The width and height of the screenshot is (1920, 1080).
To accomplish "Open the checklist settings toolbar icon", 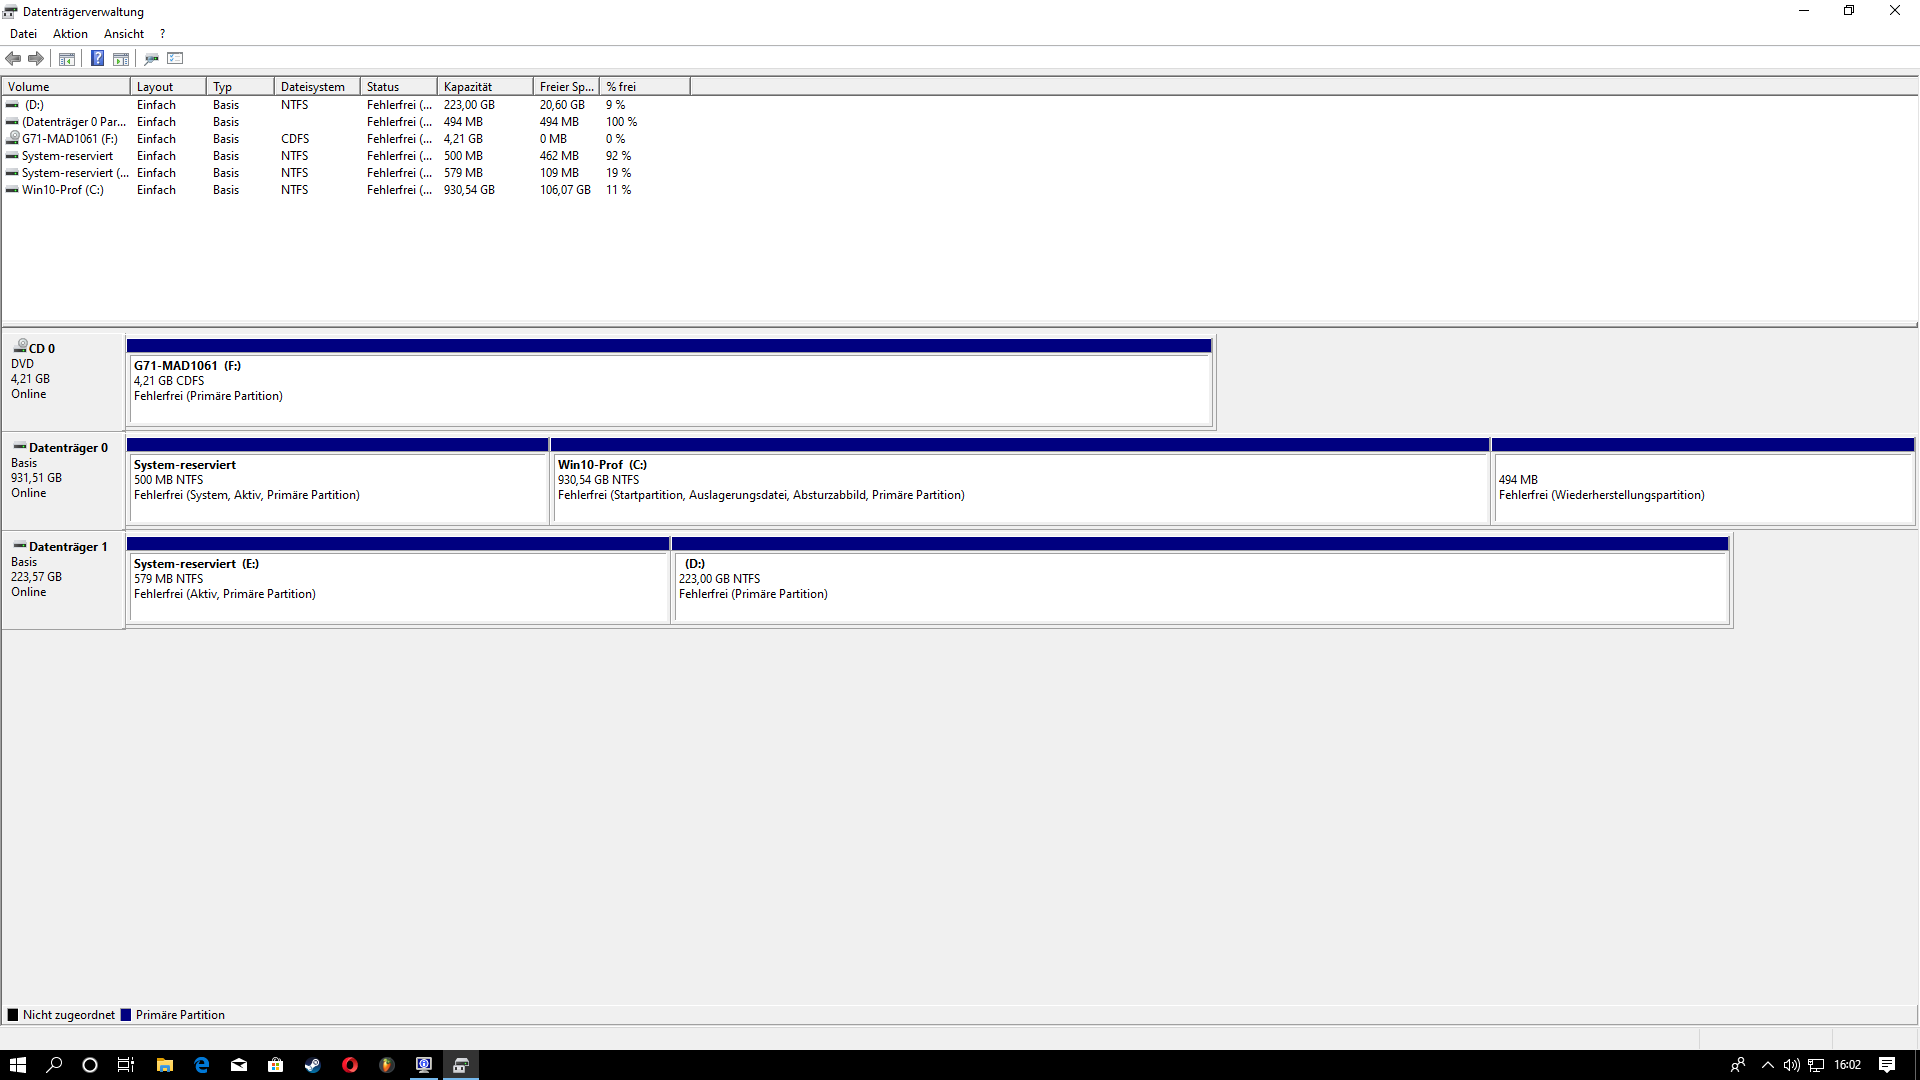I will [176, 58].
